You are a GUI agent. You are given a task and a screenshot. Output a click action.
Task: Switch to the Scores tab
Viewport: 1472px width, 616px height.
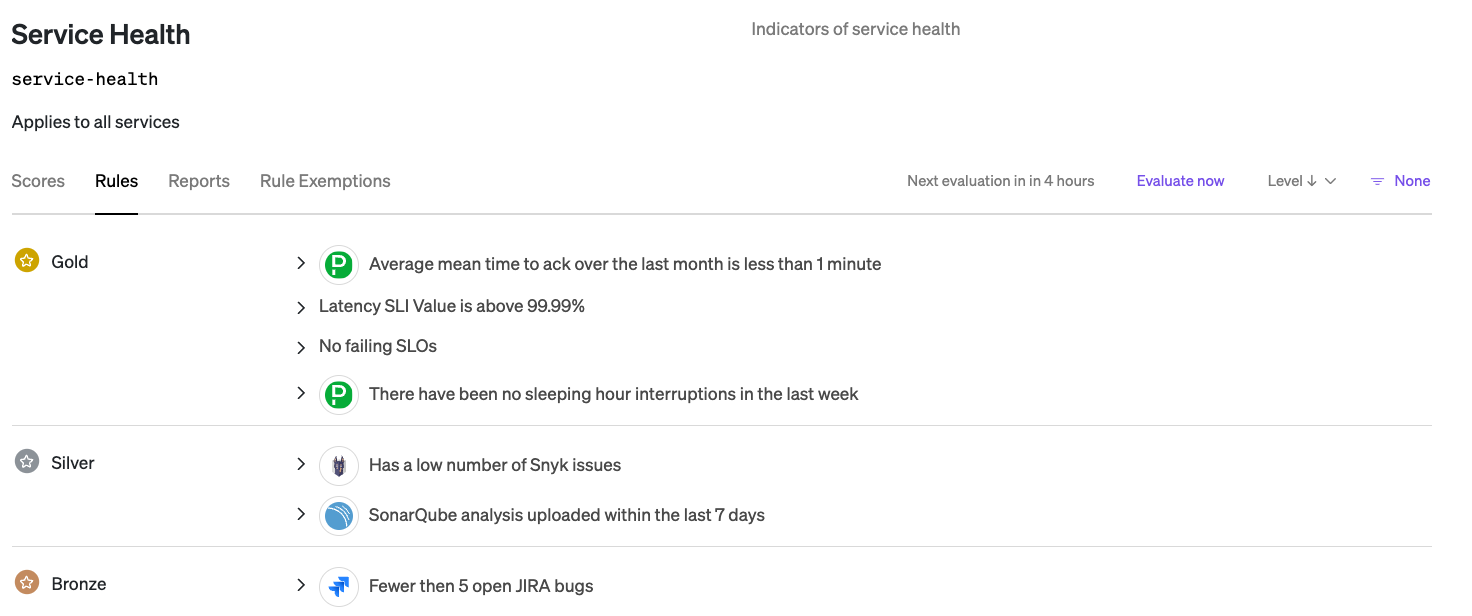[37, 181]
